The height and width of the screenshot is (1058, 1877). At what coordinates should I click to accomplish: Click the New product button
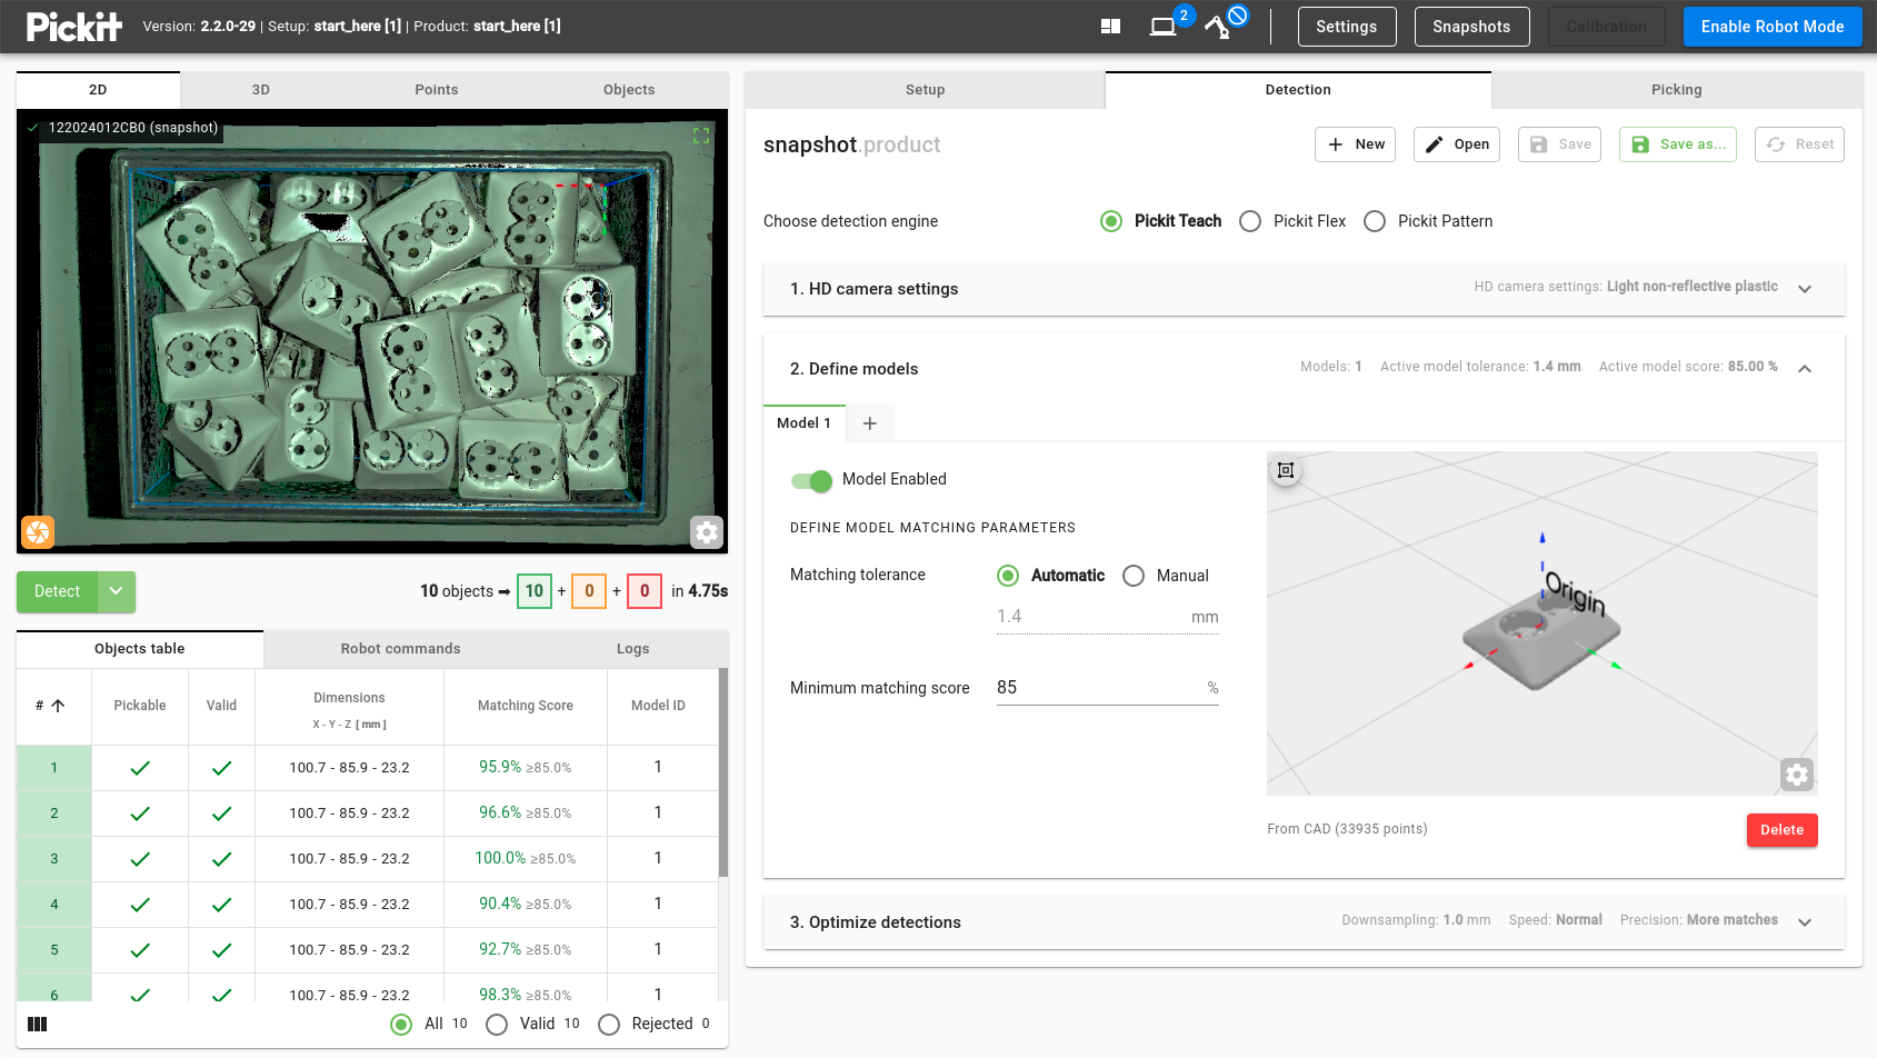click(x=1355, y=144)
